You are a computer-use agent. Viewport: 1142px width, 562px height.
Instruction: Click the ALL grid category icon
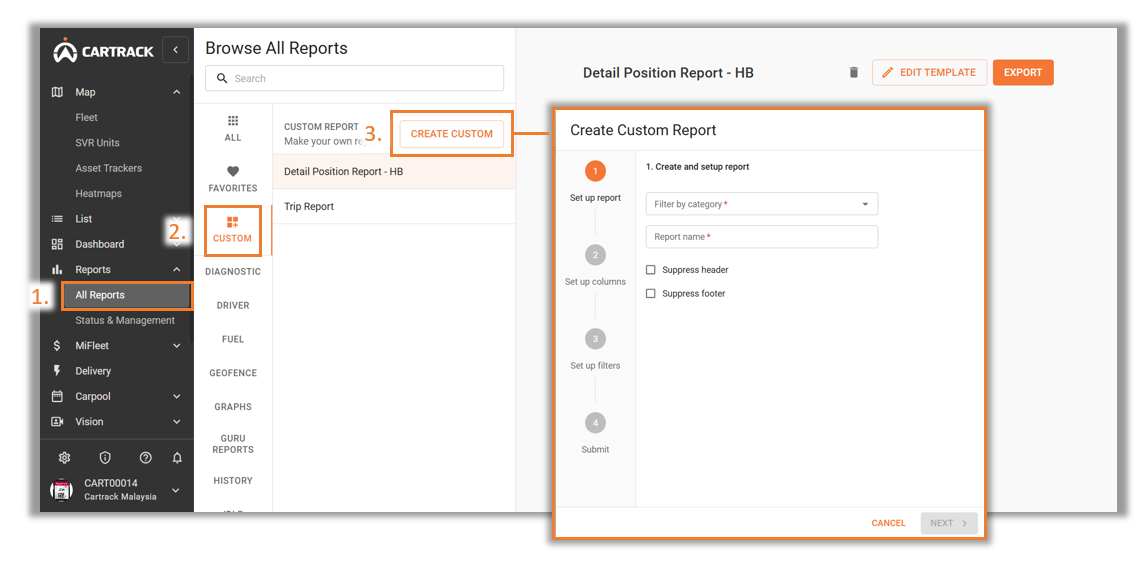(233, 120)
